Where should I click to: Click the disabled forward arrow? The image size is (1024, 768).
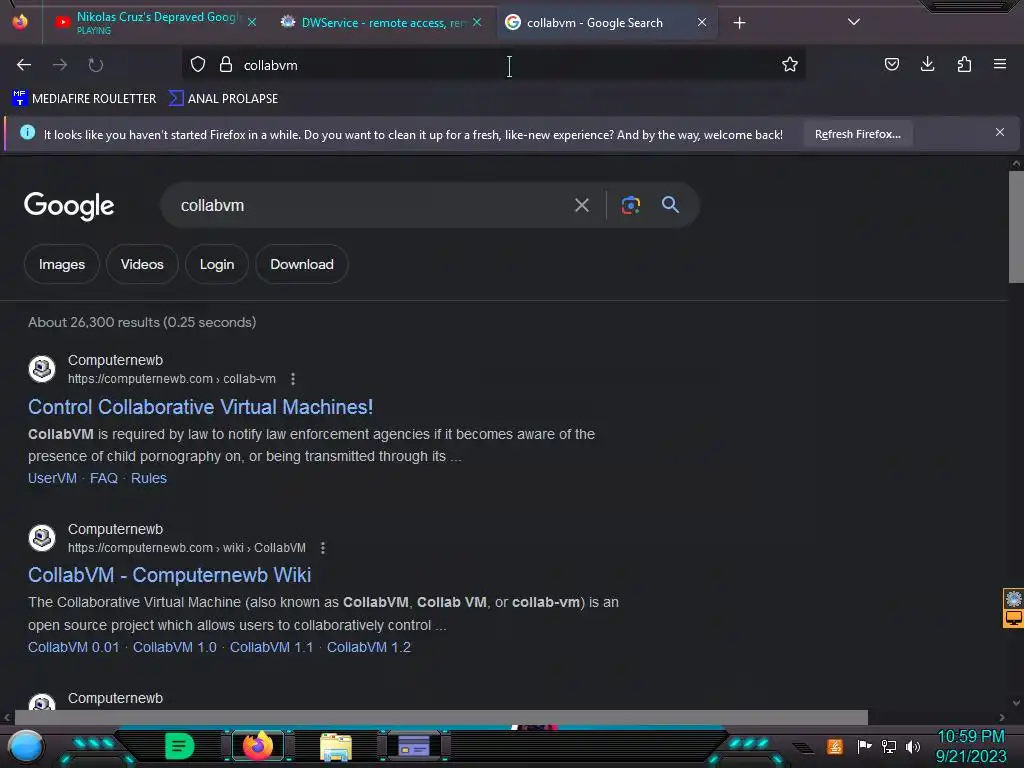coord(60,65)
